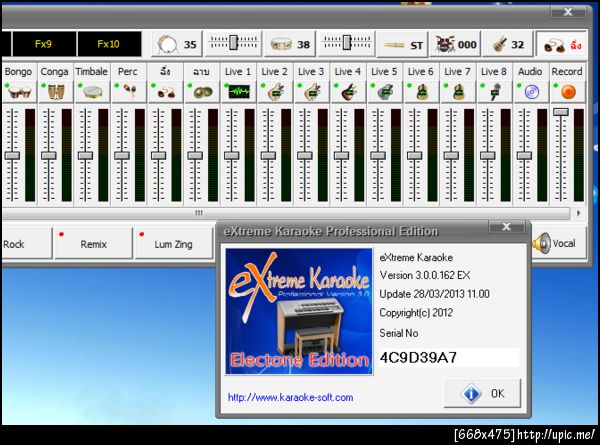Select the Conga channel icon
Screen dimensions: 600x445
click(55, 92)
